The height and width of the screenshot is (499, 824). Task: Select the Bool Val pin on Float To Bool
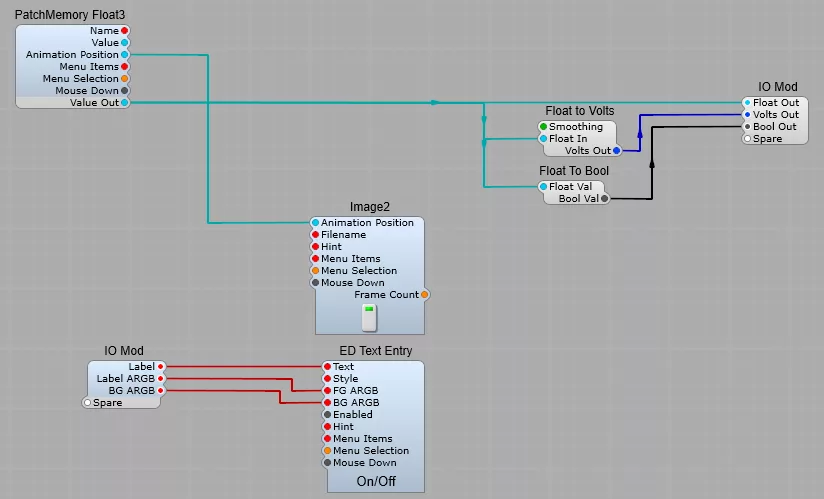(604, 199)
